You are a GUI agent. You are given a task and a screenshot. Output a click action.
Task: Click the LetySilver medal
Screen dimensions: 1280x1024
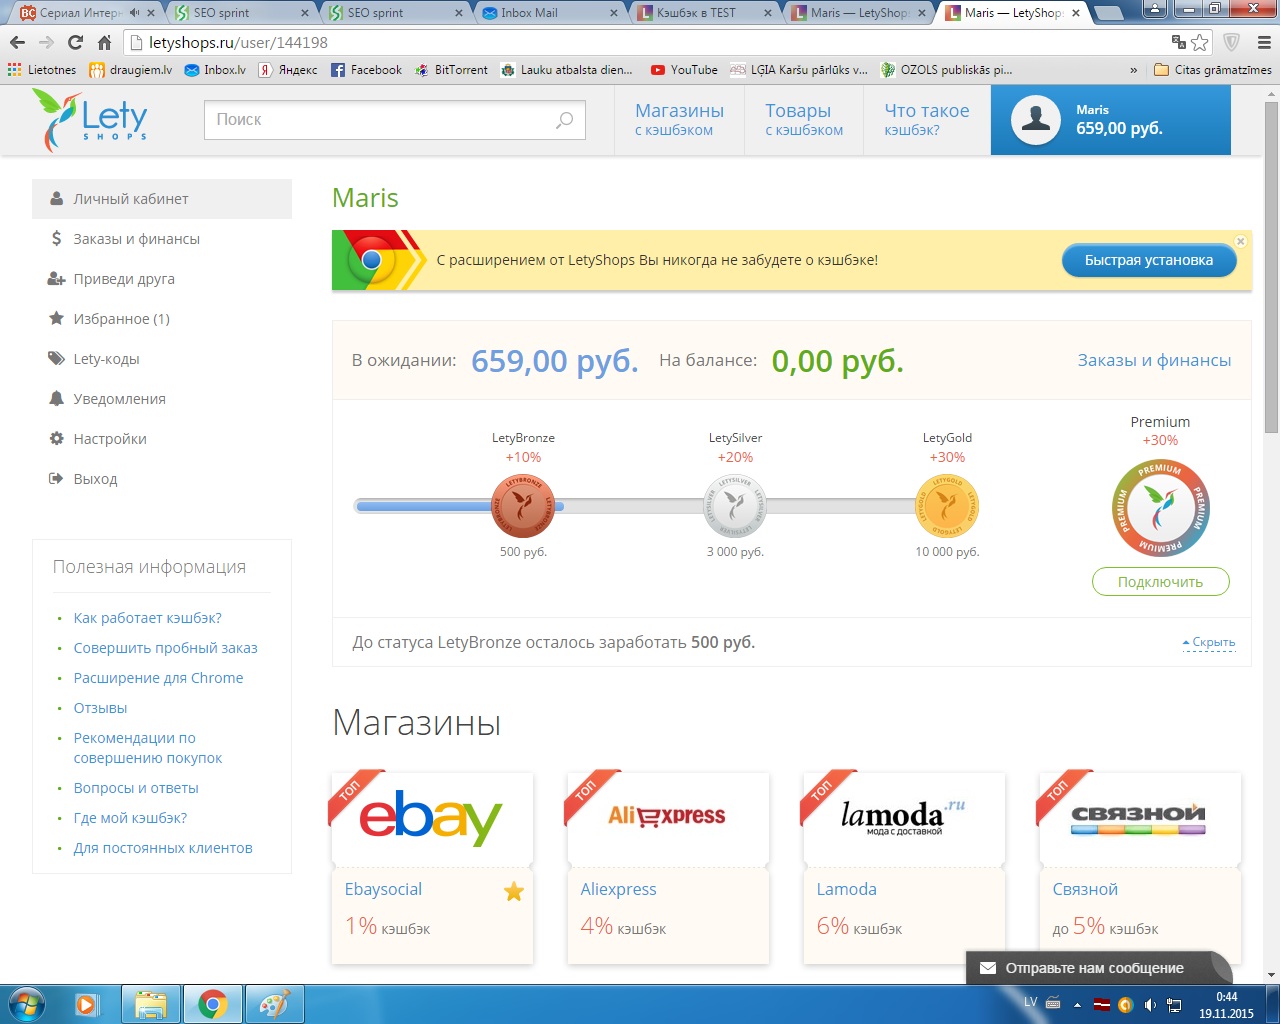pyautogui.click(x=735, y=505)
